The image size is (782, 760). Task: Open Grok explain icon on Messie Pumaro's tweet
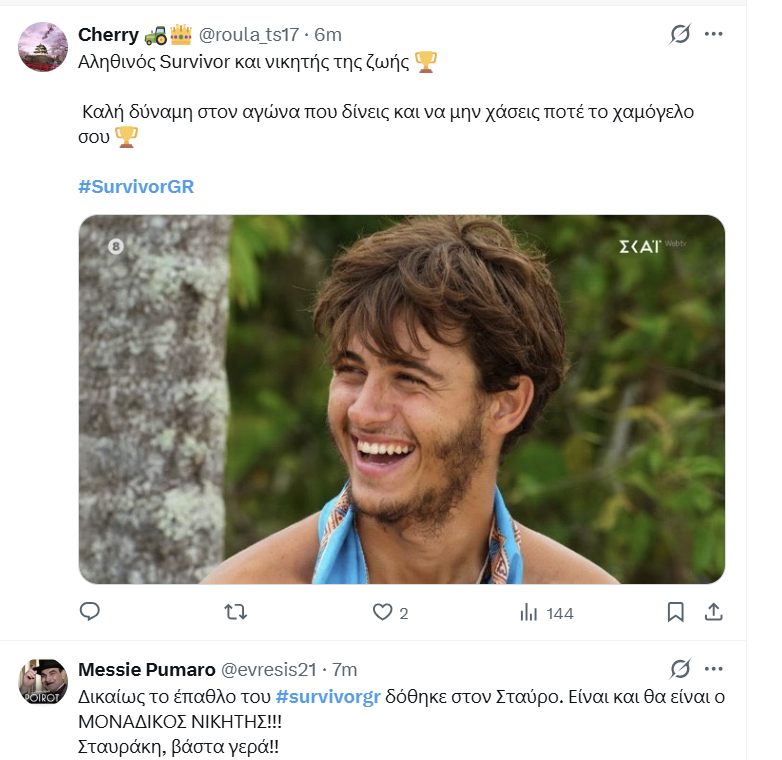click(680, 669)
